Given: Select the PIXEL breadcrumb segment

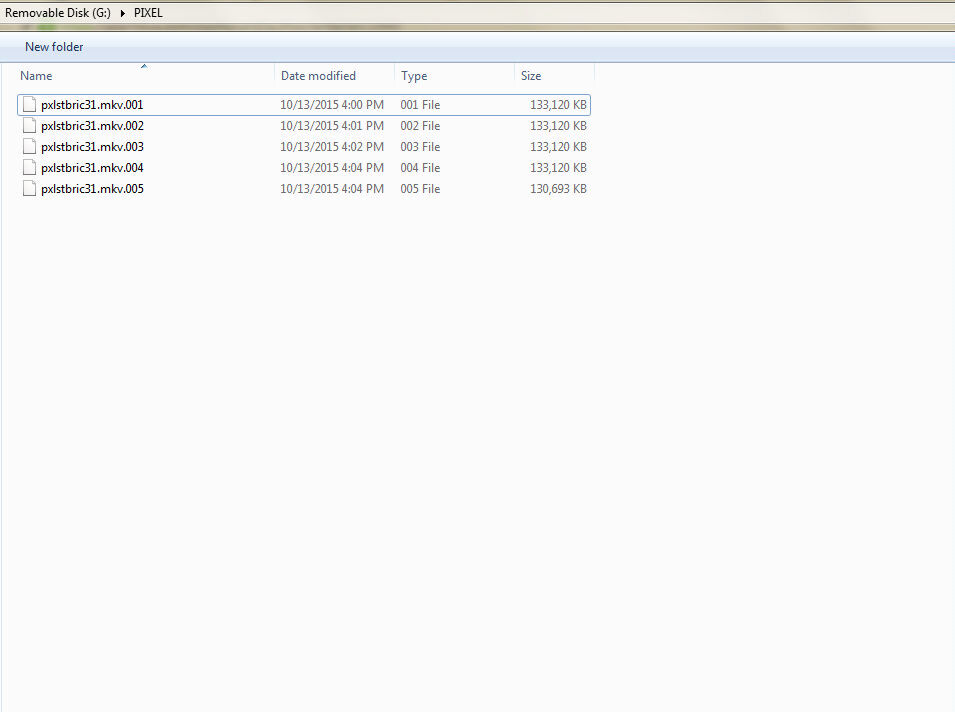Looking at the screenshot, I should 148,13.
